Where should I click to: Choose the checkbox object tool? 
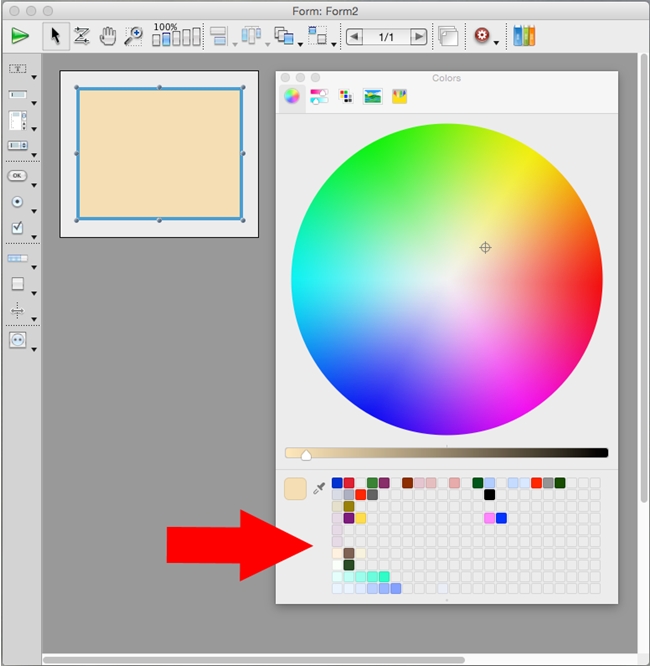[17, 228]
